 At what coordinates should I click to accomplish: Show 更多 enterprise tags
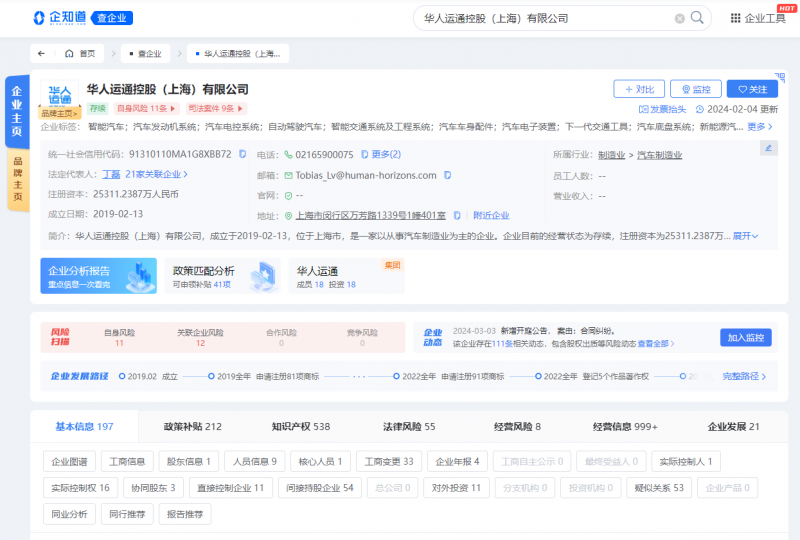(x=760, y=127)
